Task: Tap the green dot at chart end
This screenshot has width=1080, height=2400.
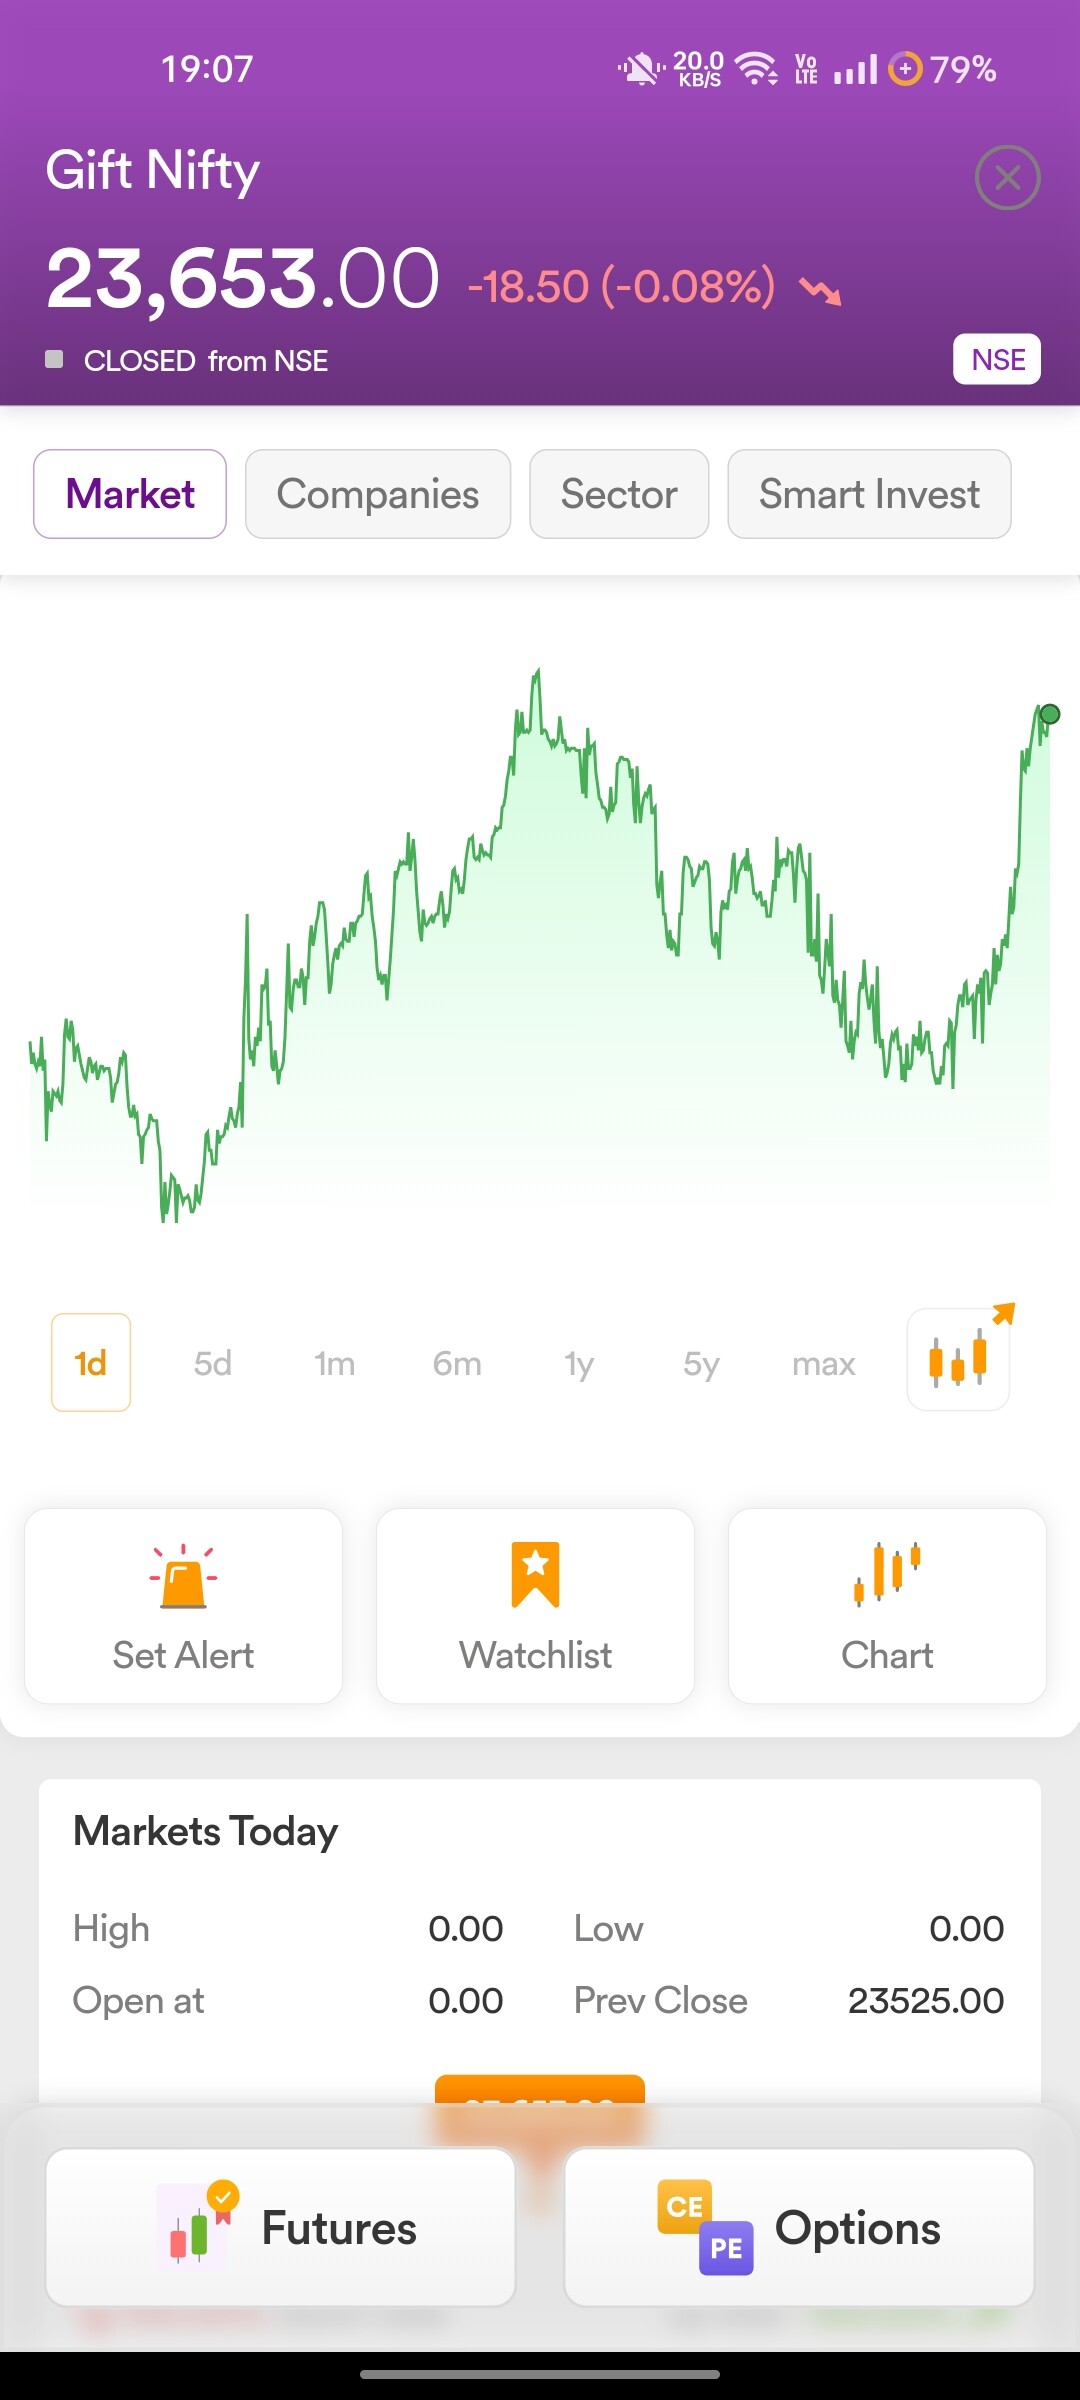Action: click(1049, 714)
